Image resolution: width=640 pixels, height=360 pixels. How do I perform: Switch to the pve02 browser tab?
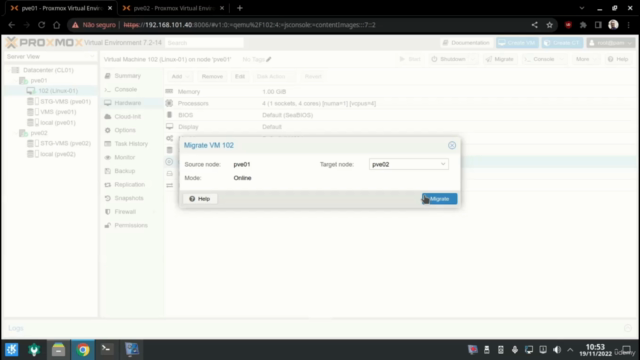173,8
